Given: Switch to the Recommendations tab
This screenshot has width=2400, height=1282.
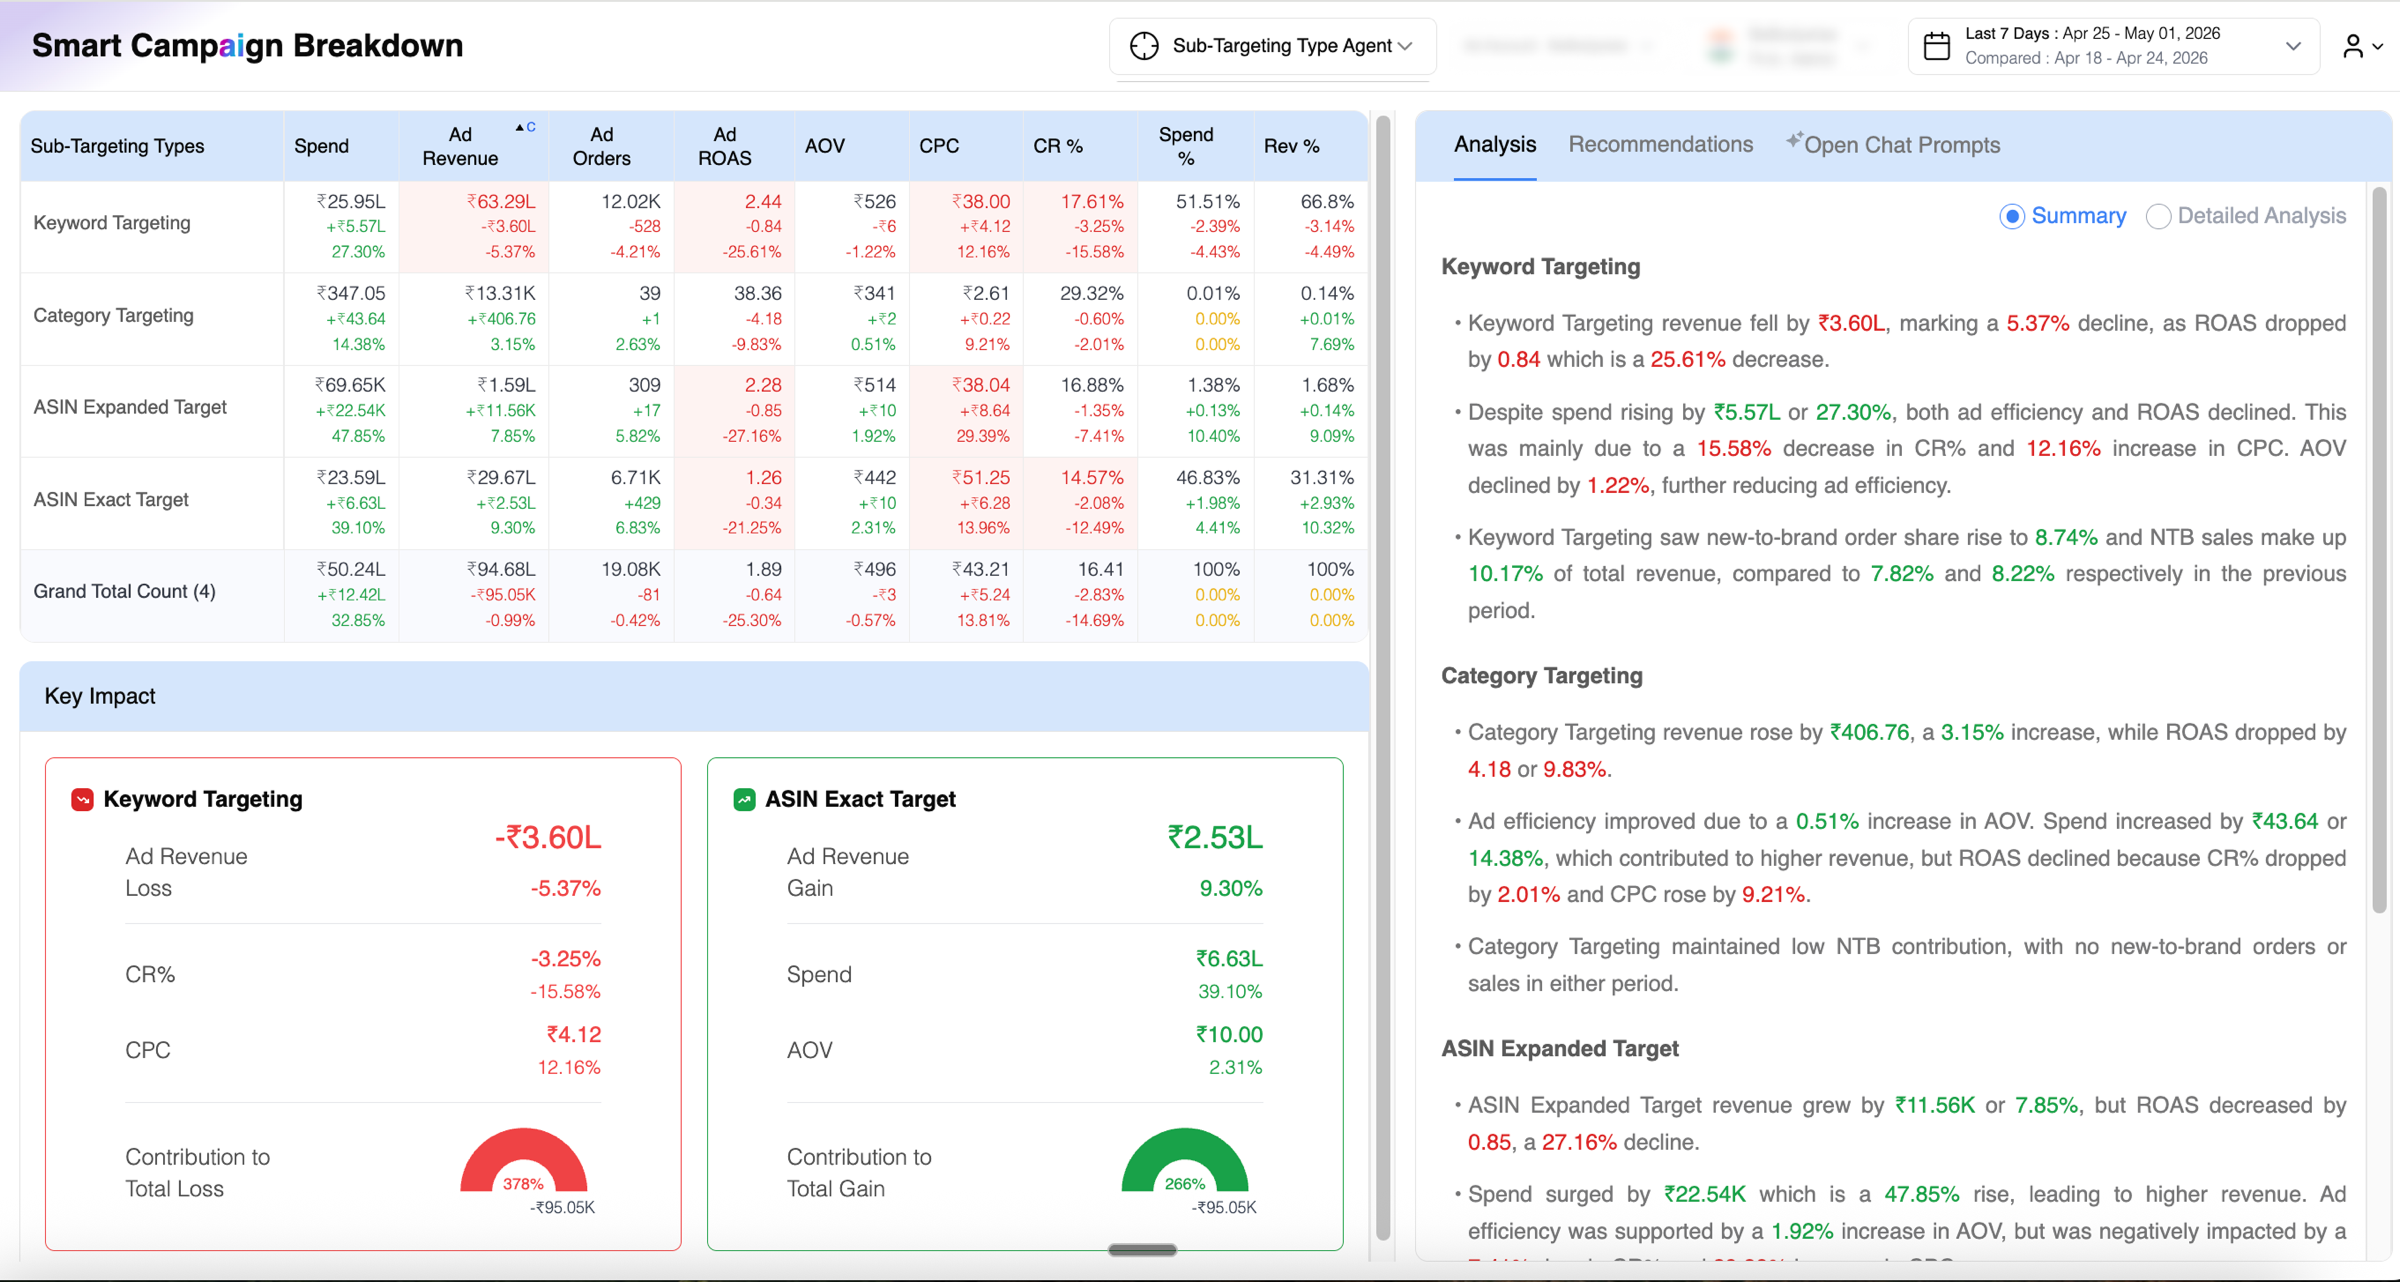Looking at the screenshot, I should pyautogui.click(x=1660, y=145).
